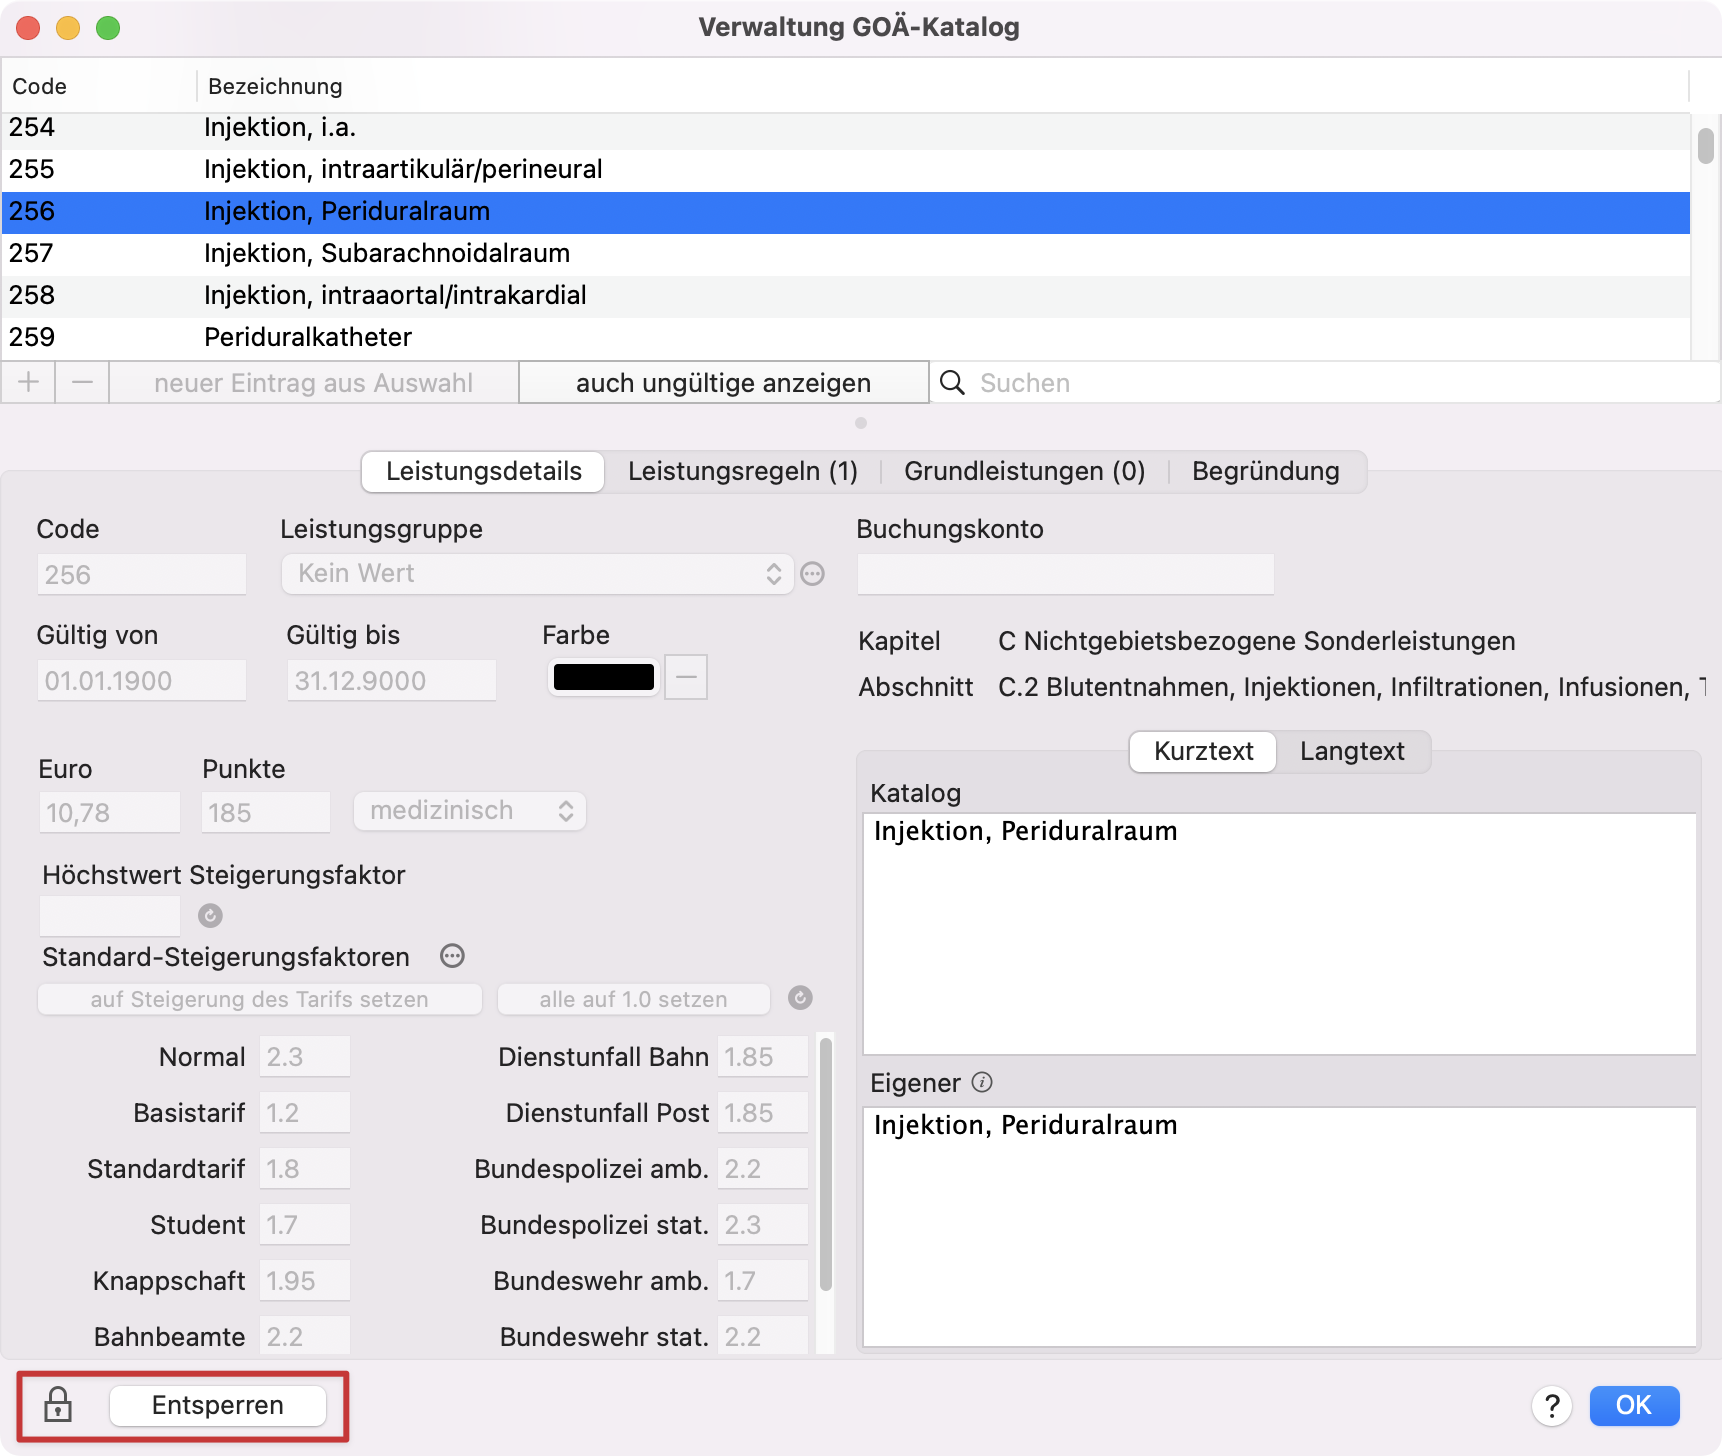The width and height of the screenshot is (1722, 1456).
Task: Click the search magnifier icon
Action: coord(952,382)
